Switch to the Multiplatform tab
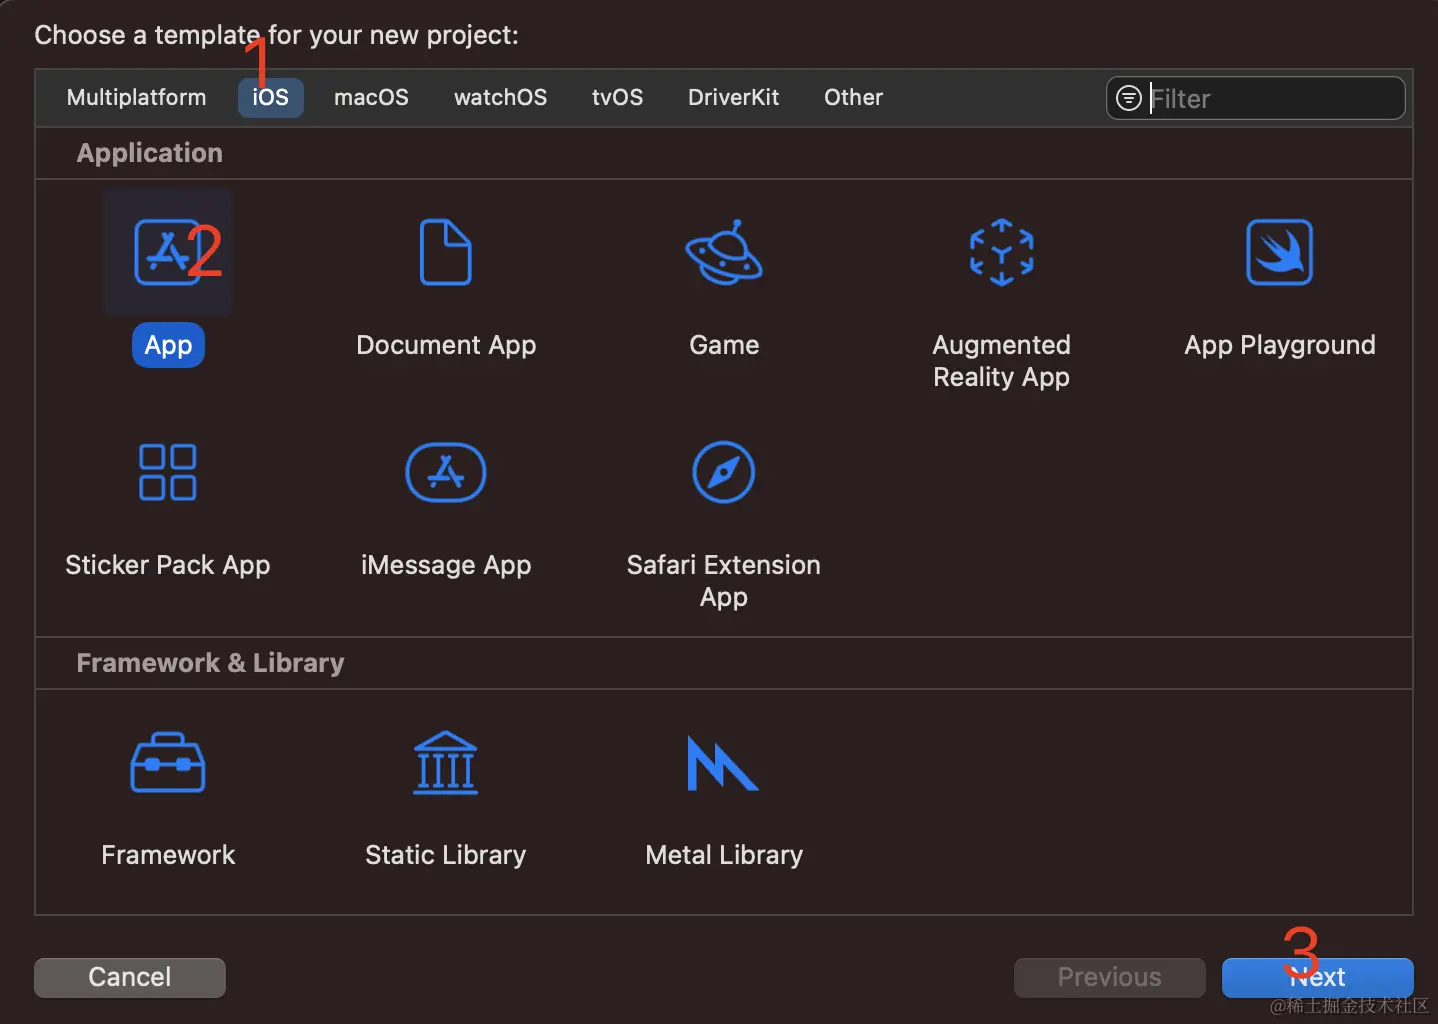1438x1024 pixels. (x=137, y=98)
